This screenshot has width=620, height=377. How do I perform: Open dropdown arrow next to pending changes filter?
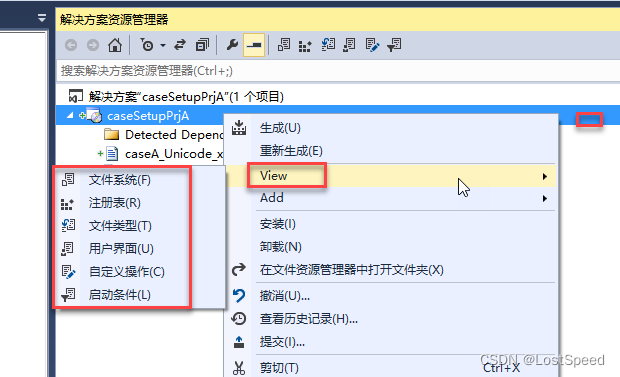pyautogui.click(x=163, y=45)
